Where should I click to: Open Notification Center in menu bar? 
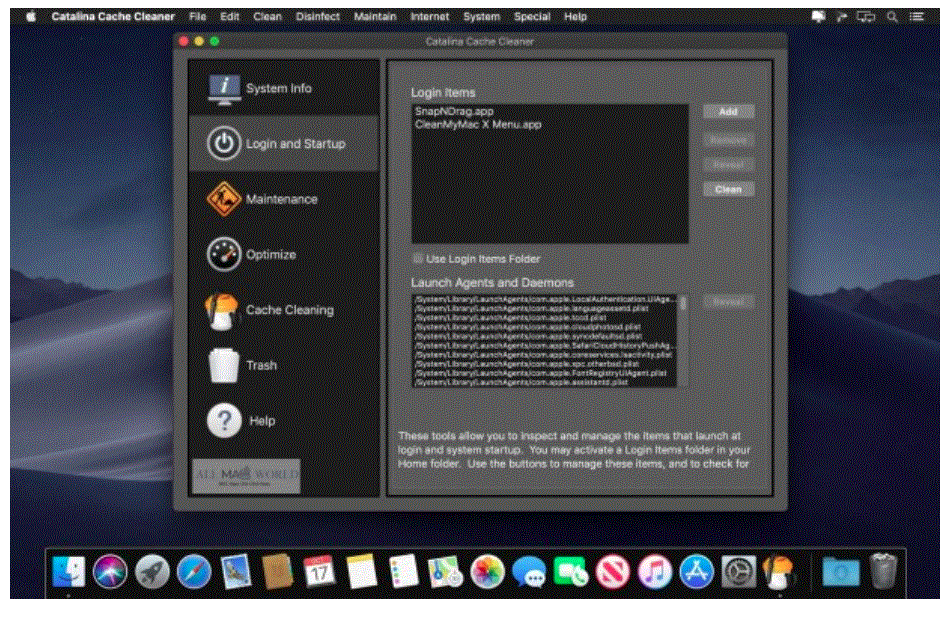pyautogui.click(x=917, y=16)
